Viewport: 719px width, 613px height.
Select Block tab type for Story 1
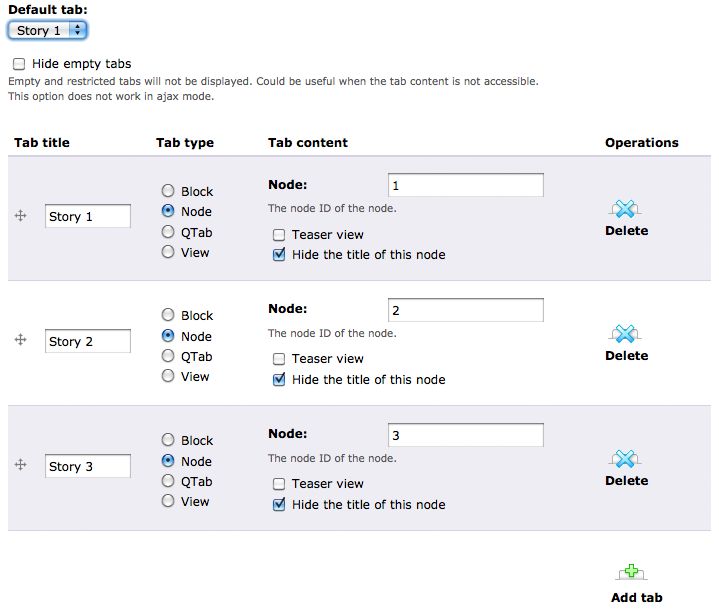coord(168,191)
